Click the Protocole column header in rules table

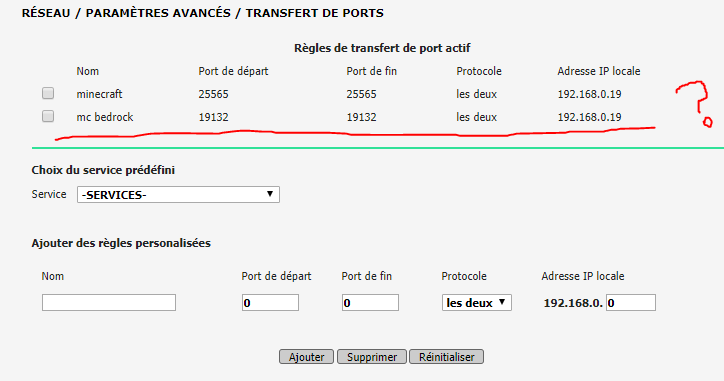point(479,71)
